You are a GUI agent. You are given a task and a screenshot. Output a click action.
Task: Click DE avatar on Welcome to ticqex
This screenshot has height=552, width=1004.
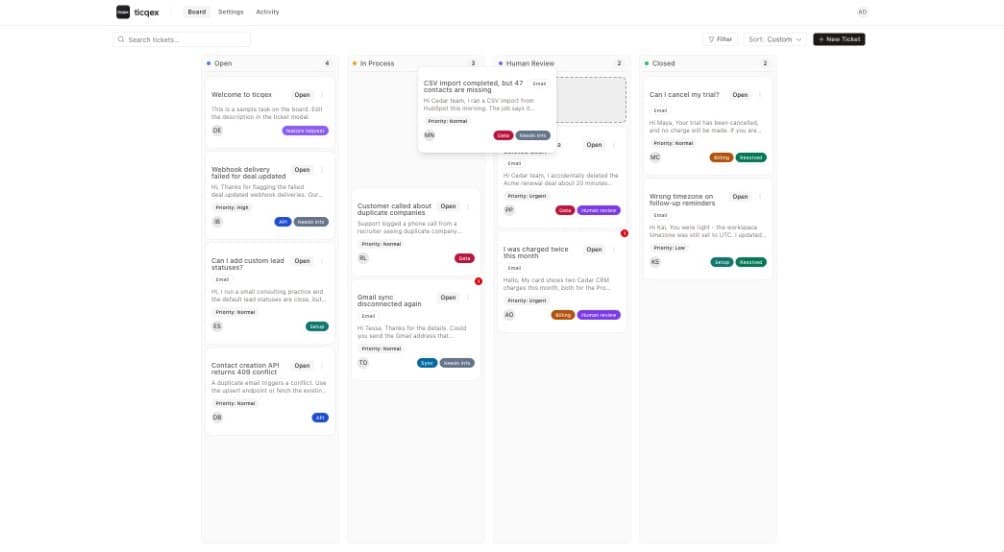[217, 131]
